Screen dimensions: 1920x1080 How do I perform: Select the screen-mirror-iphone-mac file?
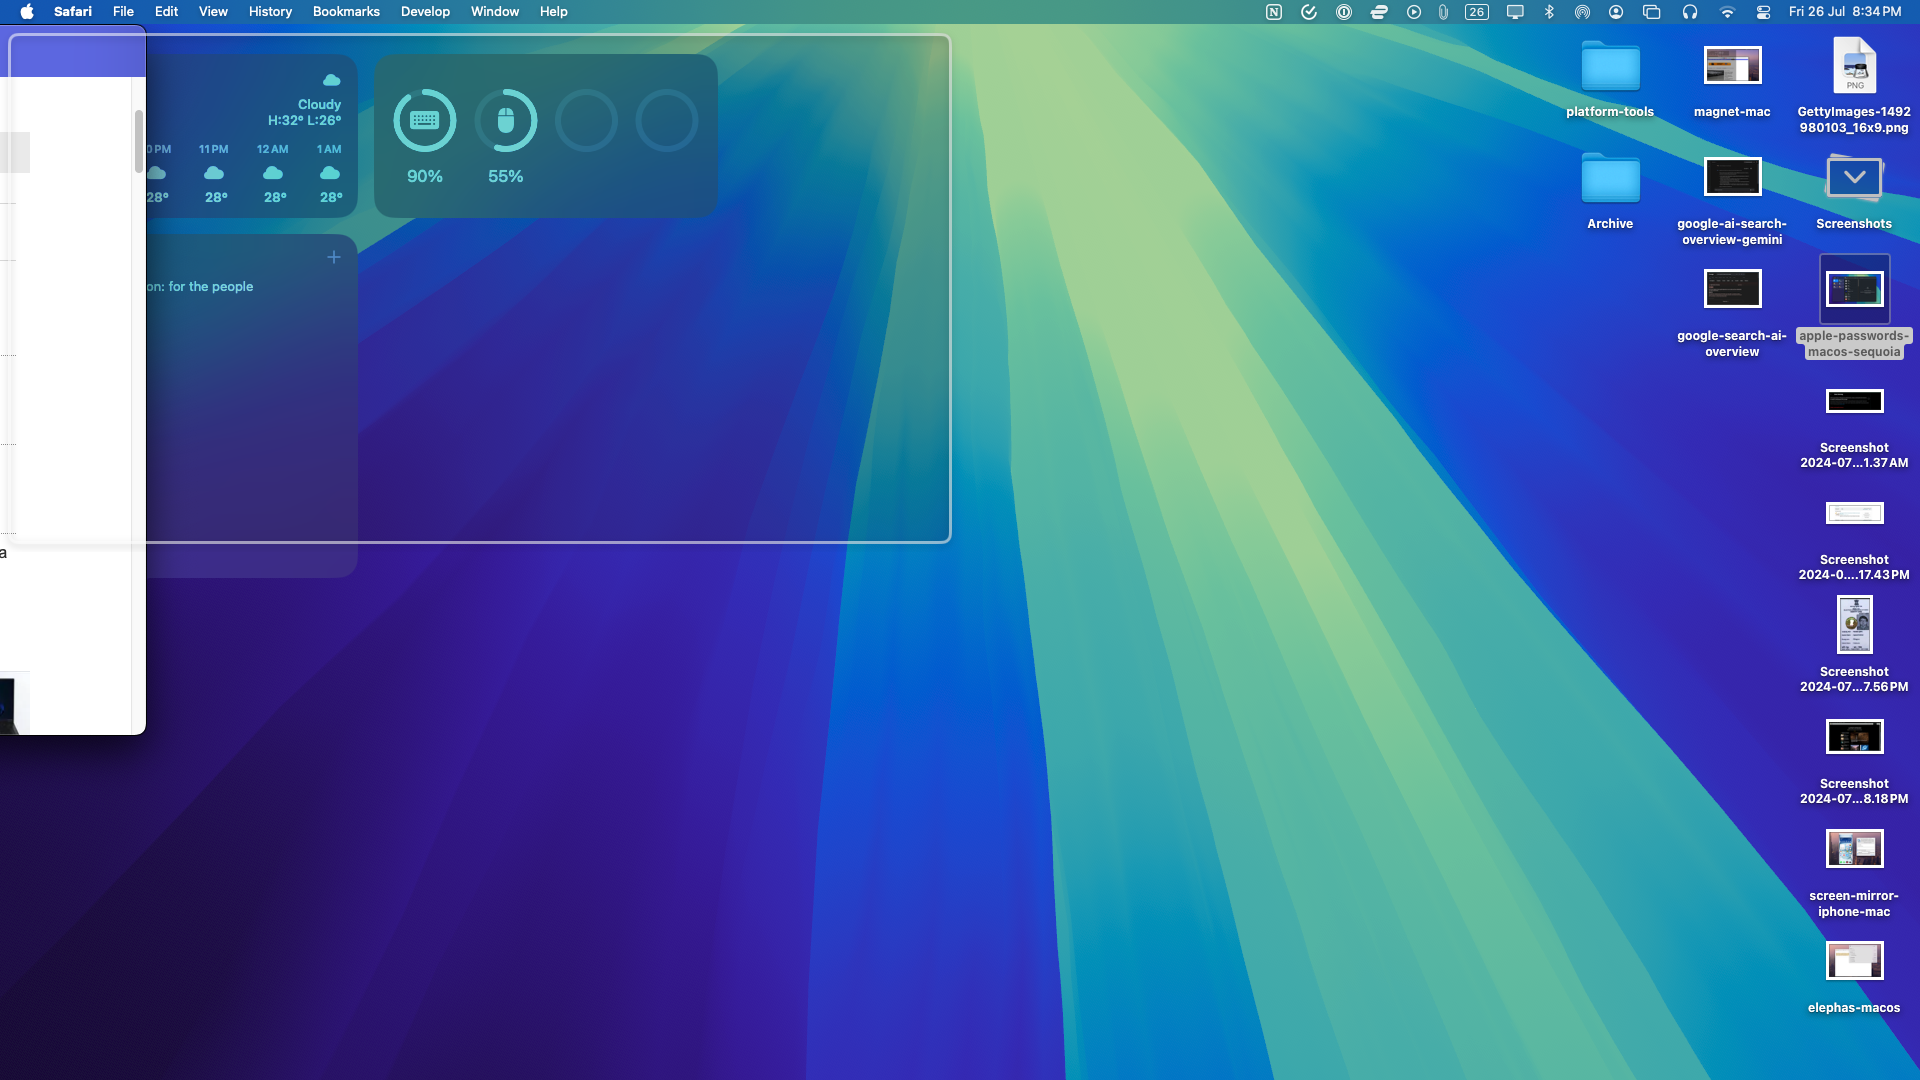(1854, 850)
